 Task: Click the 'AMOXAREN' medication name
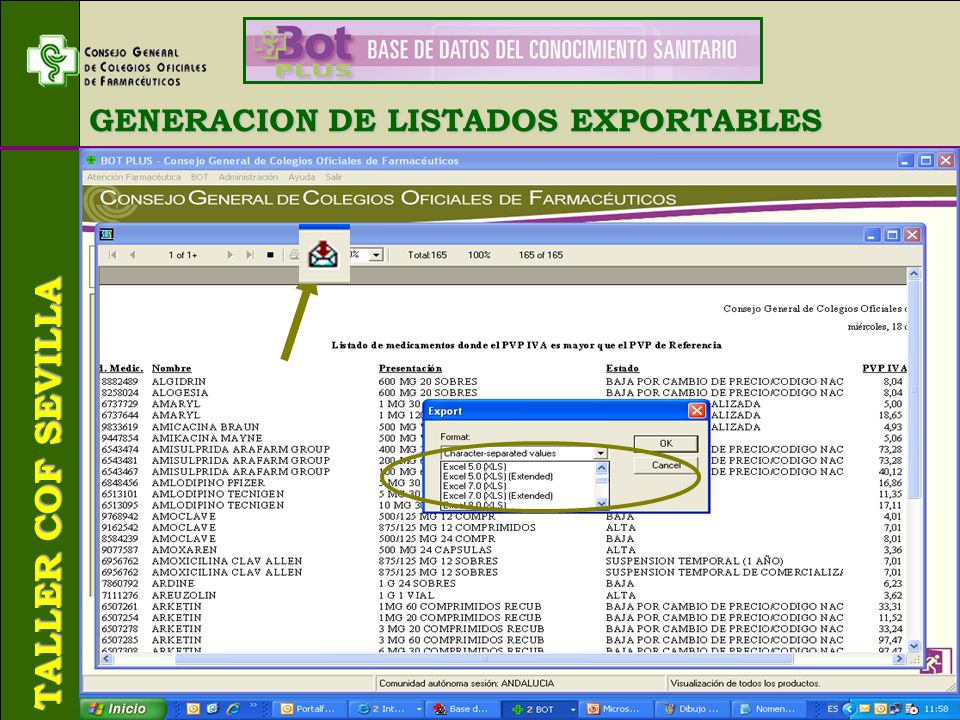coord(184,550)
